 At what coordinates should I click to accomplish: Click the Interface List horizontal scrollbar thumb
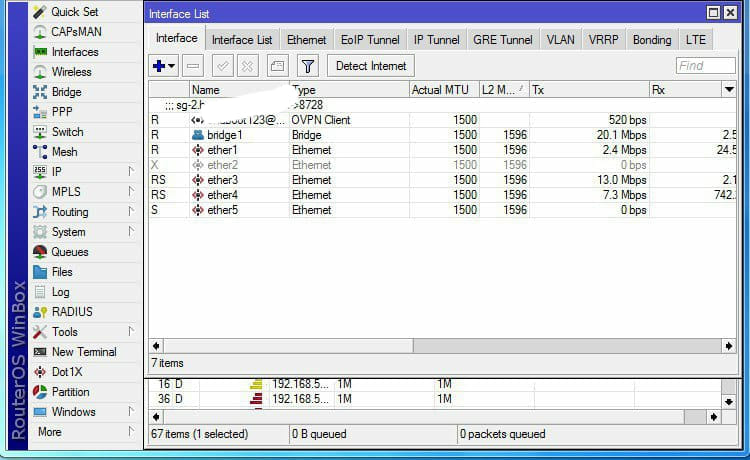coord(288,346)
